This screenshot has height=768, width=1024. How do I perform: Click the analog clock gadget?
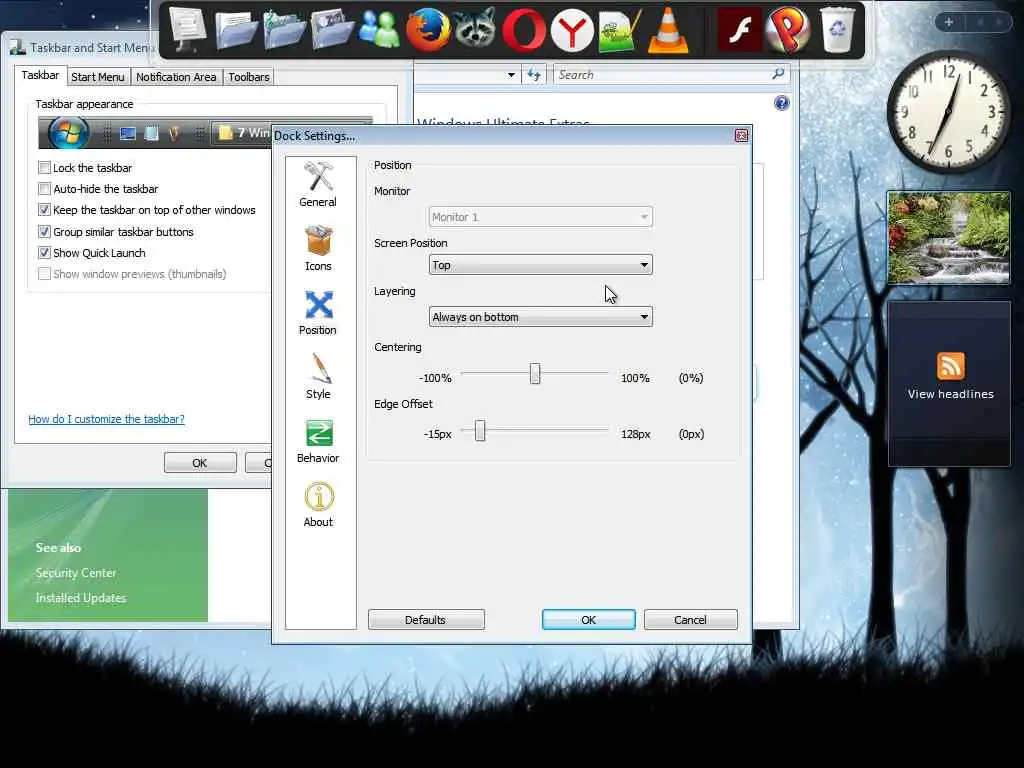[x=948, y=112]
